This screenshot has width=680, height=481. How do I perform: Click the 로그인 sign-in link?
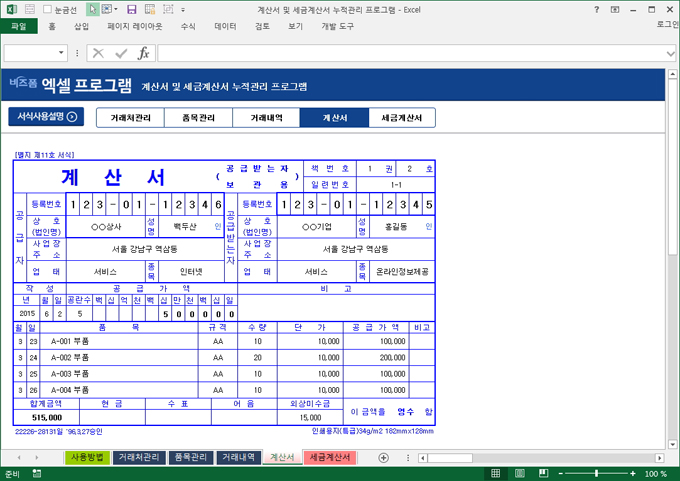click(x=668, y=24)
